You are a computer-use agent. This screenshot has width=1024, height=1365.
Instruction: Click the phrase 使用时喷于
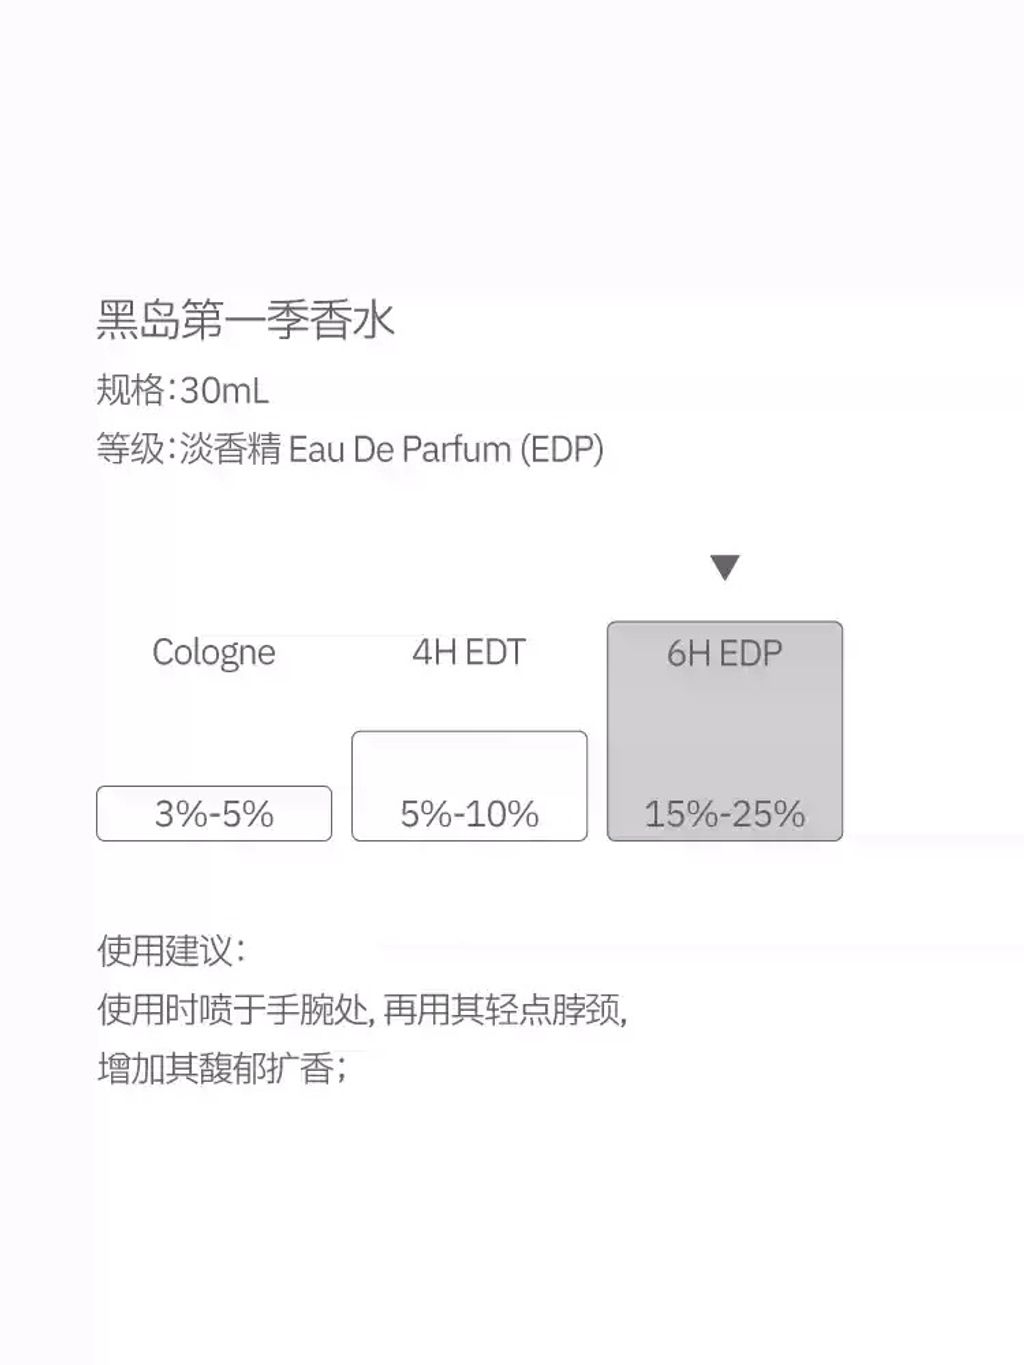click(180, 1010)
